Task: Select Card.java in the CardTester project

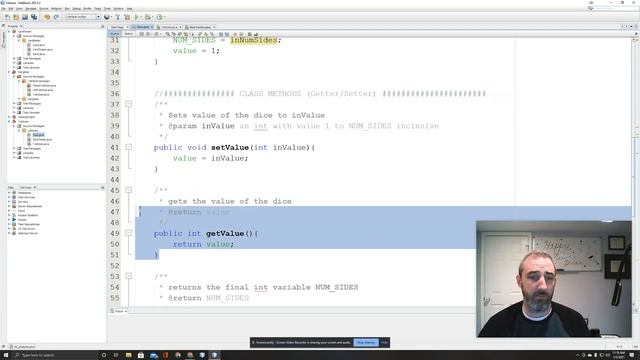Action: coord(39,45)
